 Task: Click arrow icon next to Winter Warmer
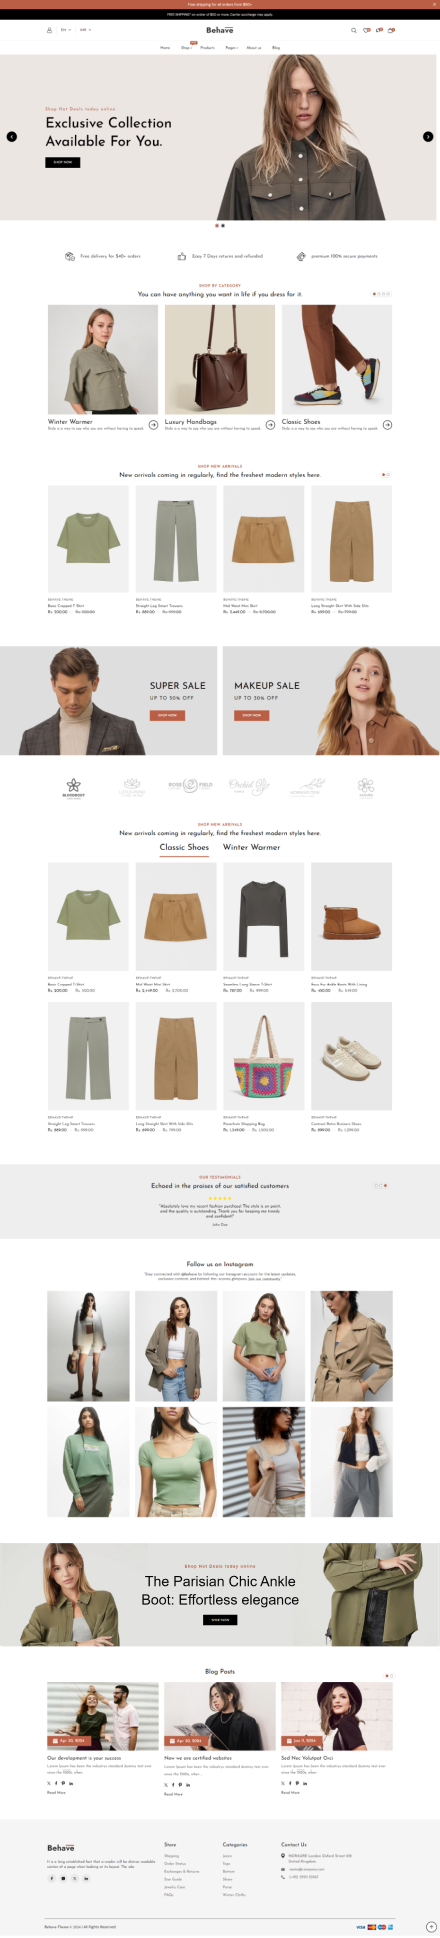tap(153, 424)
